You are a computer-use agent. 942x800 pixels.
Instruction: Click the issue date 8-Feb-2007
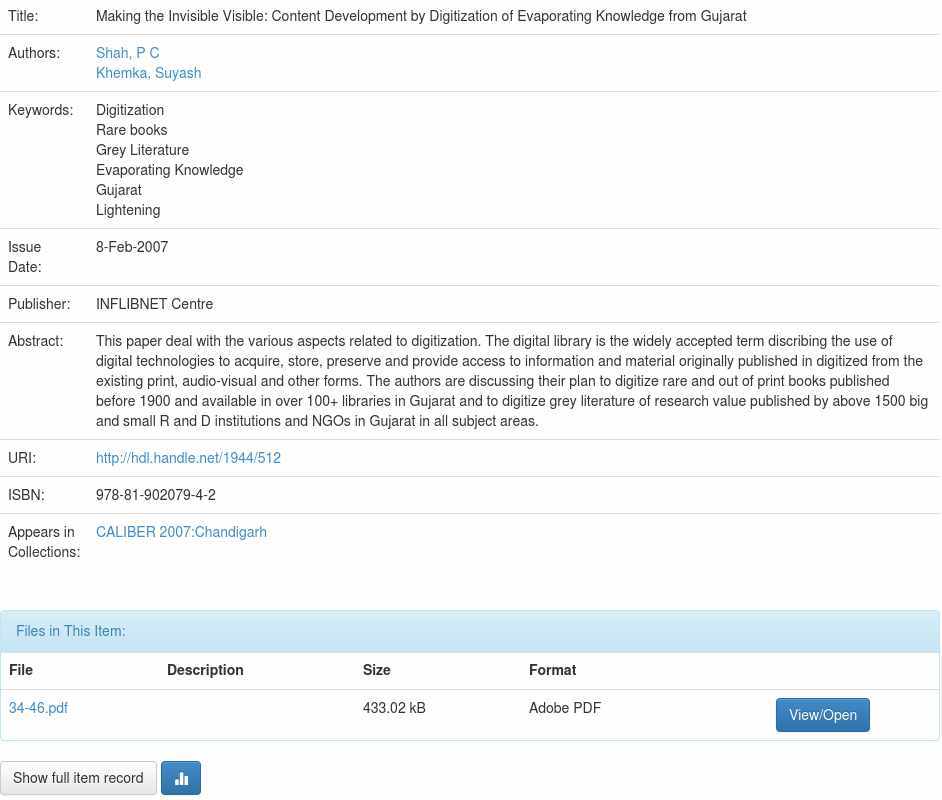(132, 247)
